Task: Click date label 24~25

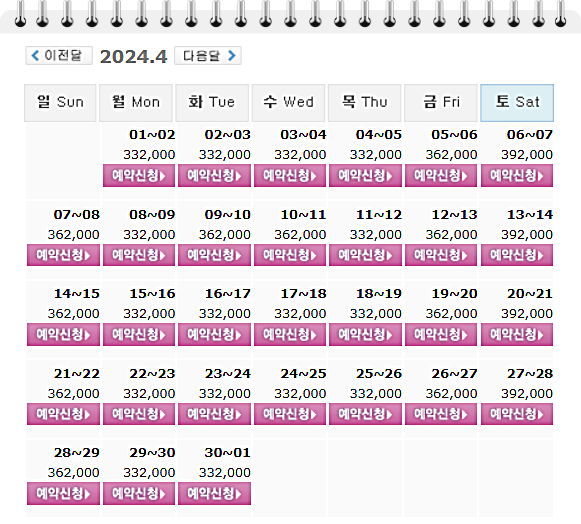Action: coord(303,374)
